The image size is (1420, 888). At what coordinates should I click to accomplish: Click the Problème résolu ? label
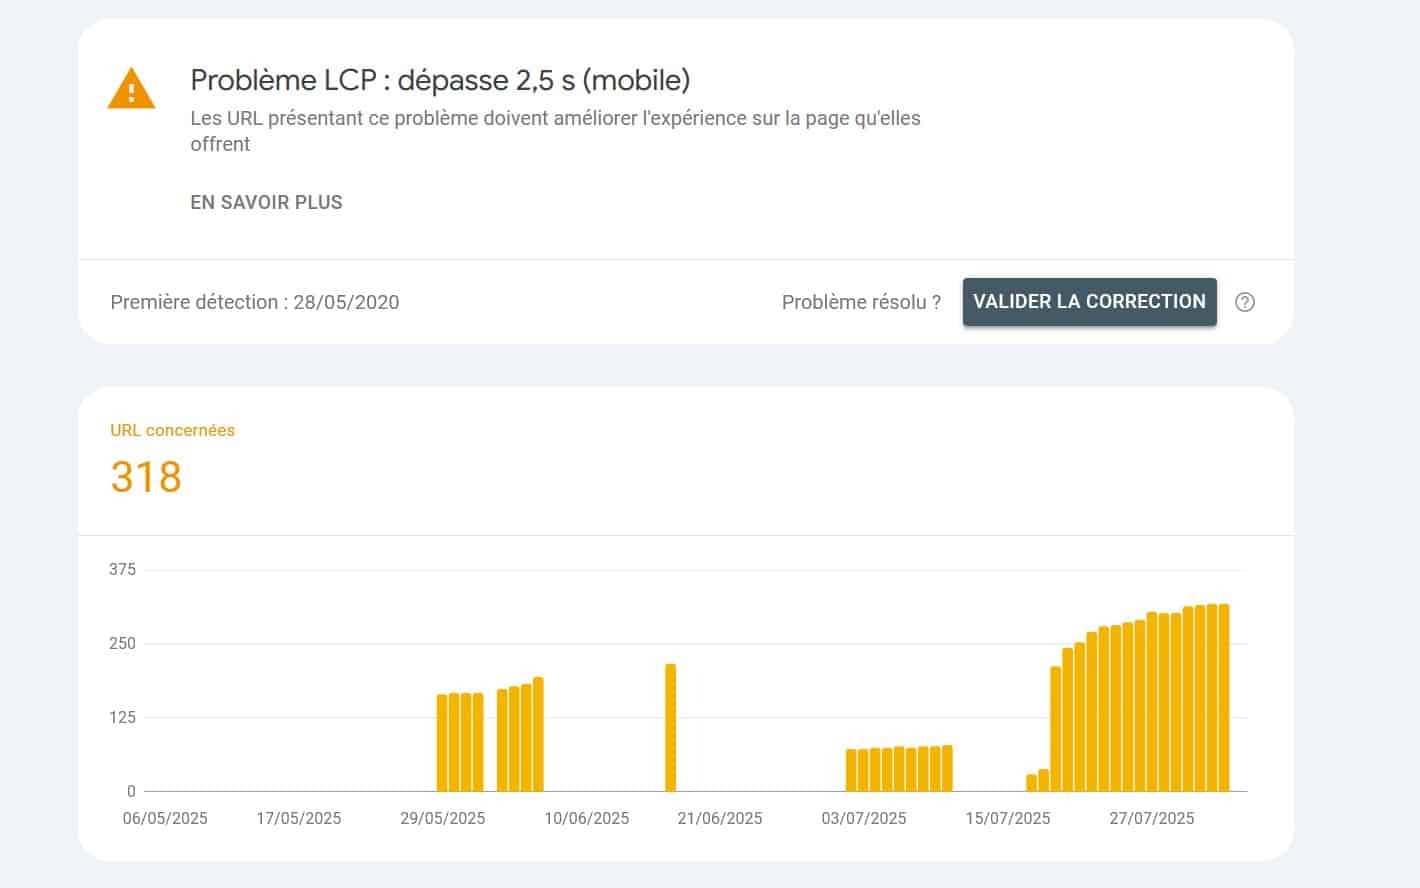(862, 302)
